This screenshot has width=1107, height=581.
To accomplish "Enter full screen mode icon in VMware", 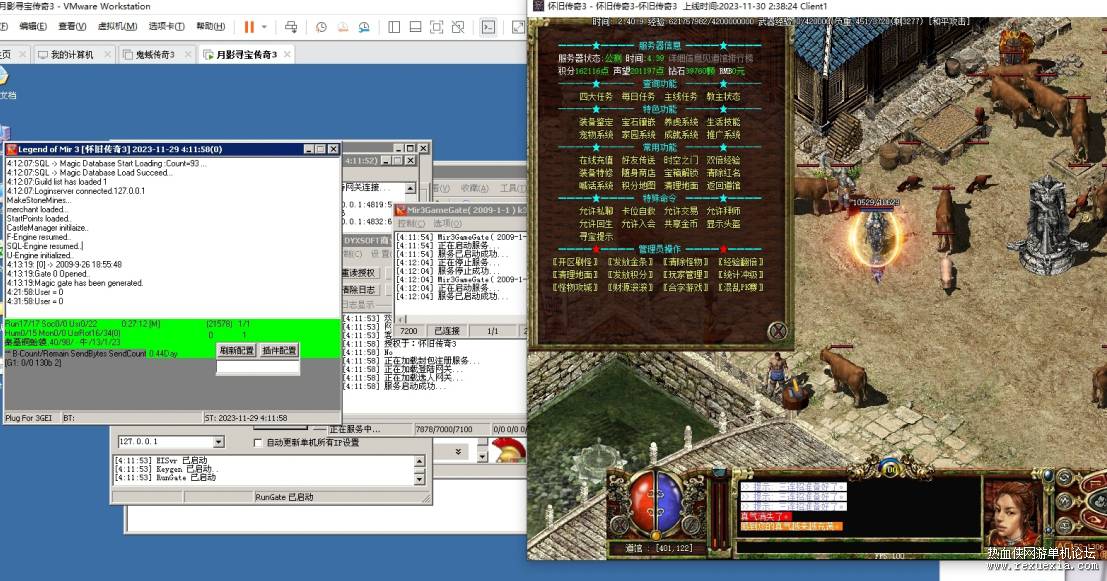I will 437,27.
